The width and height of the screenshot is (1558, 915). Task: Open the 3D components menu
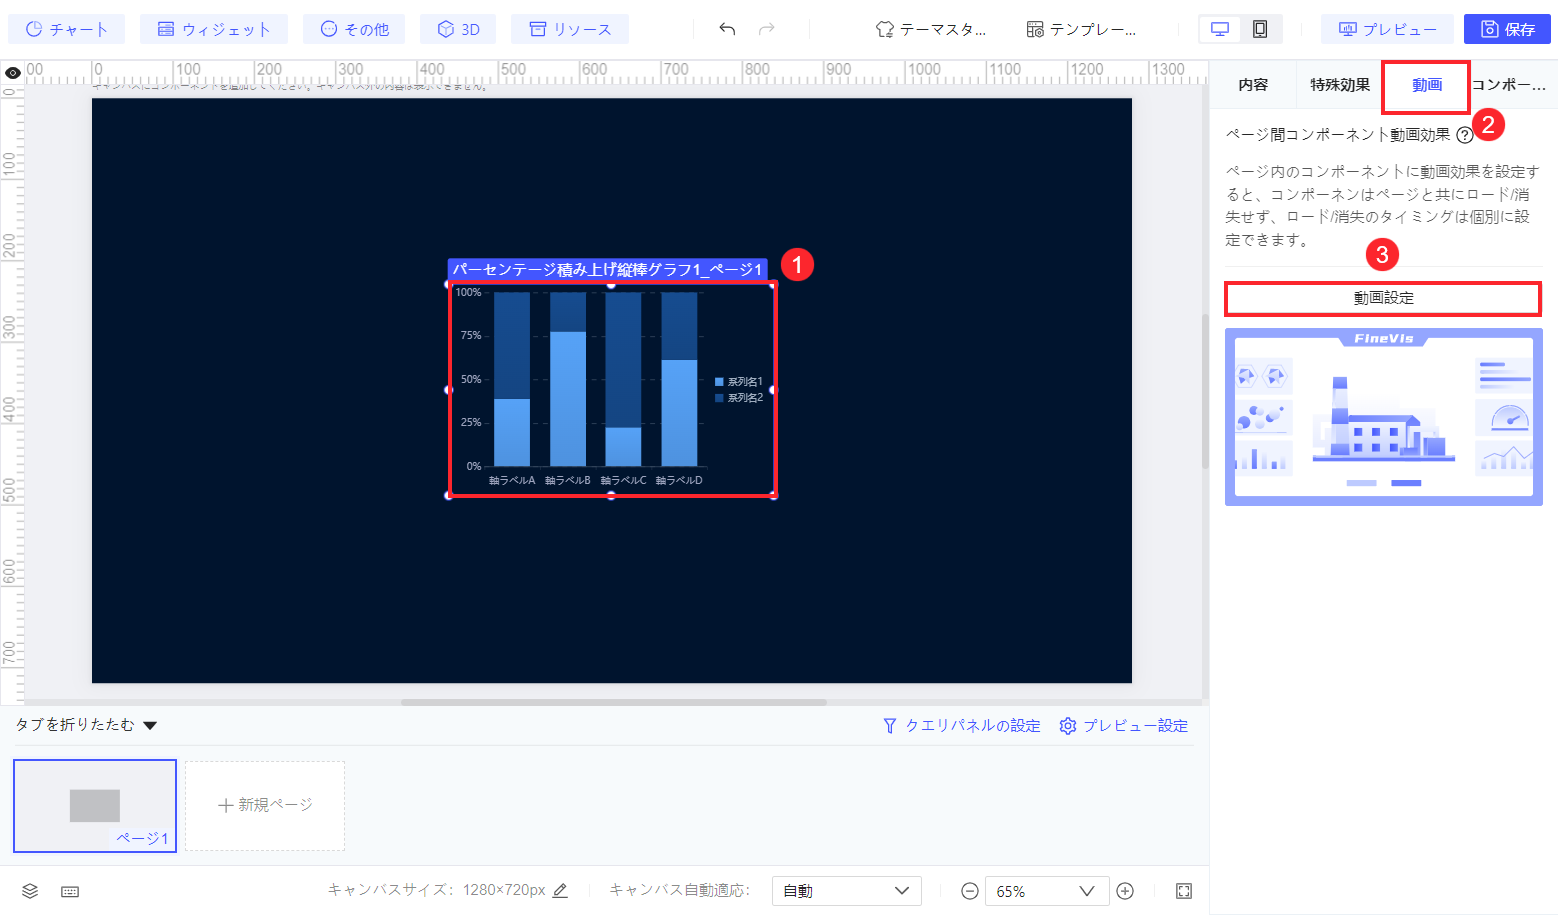458,29
